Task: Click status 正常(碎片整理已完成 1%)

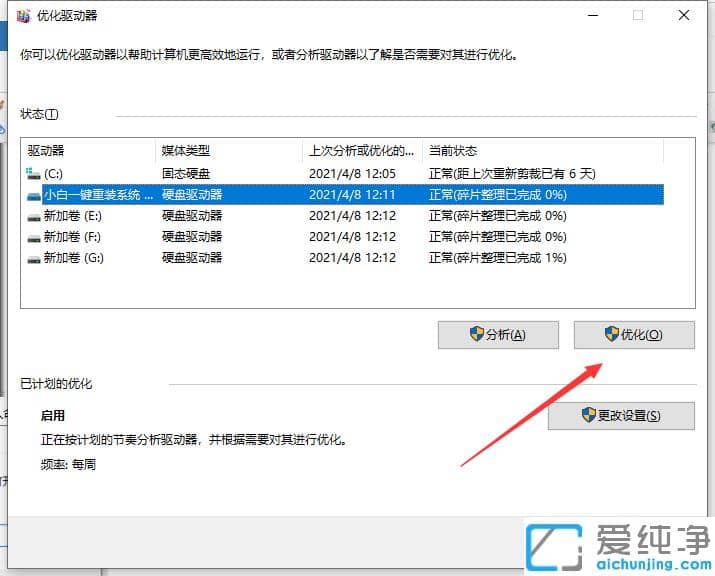Action: coord(497,258)
